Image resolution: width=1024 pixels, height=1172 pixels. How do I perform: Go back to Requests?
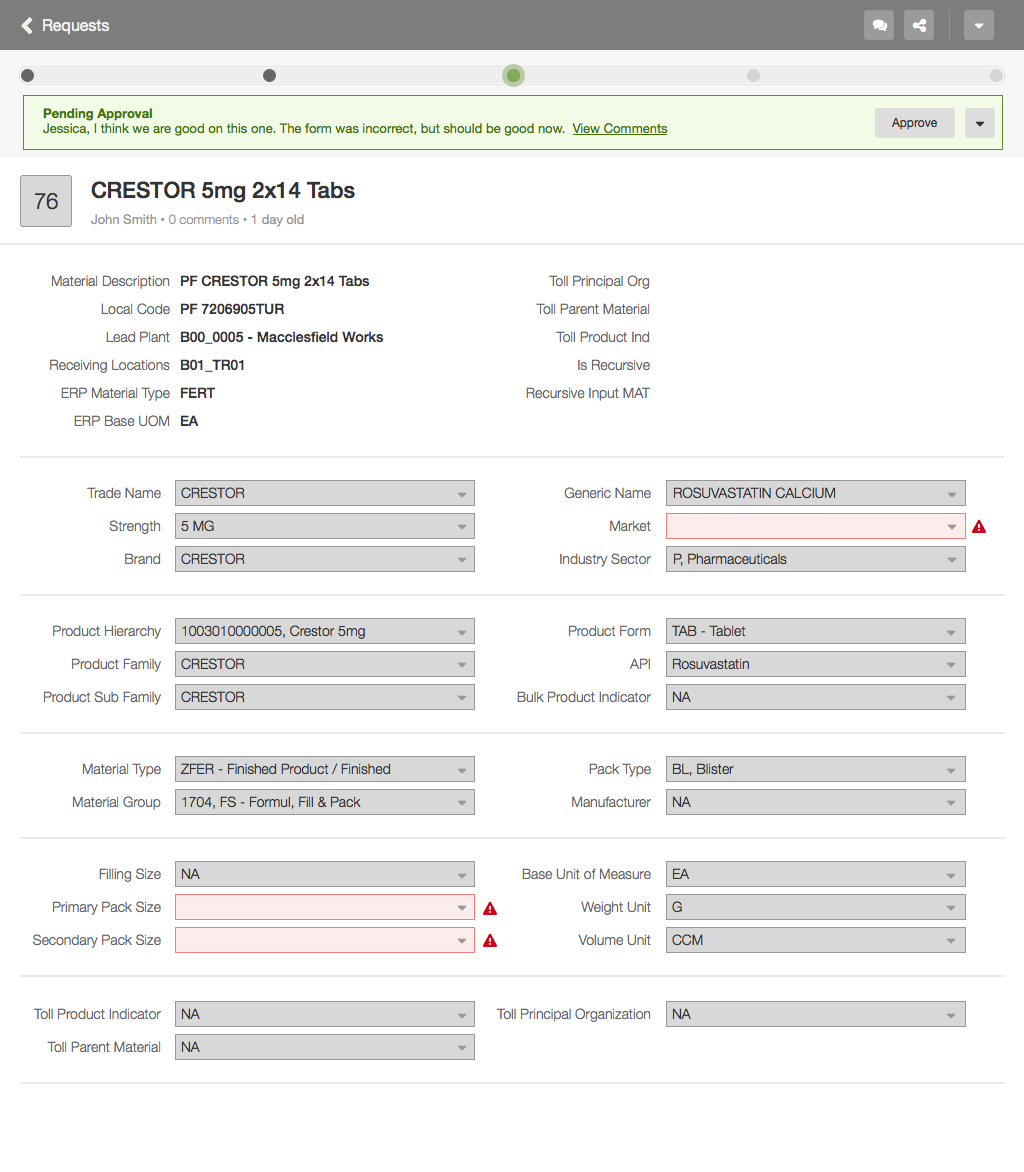(x=75, y=25)
